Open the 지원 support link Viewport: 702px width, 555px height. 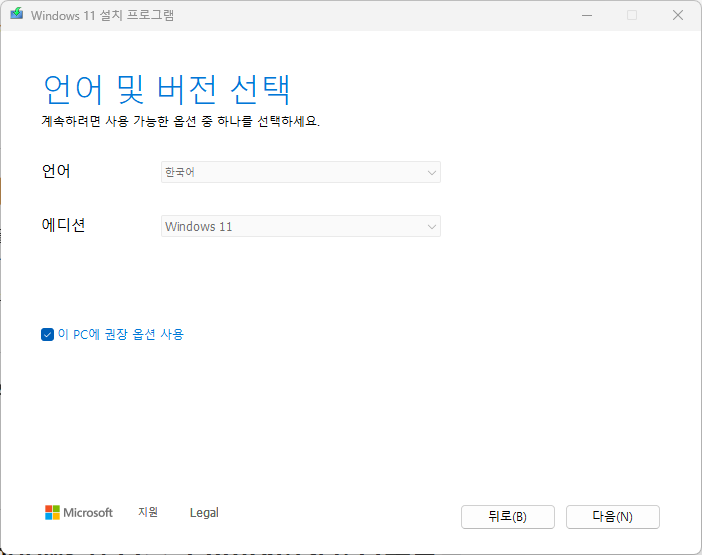(x=148, y=512)
